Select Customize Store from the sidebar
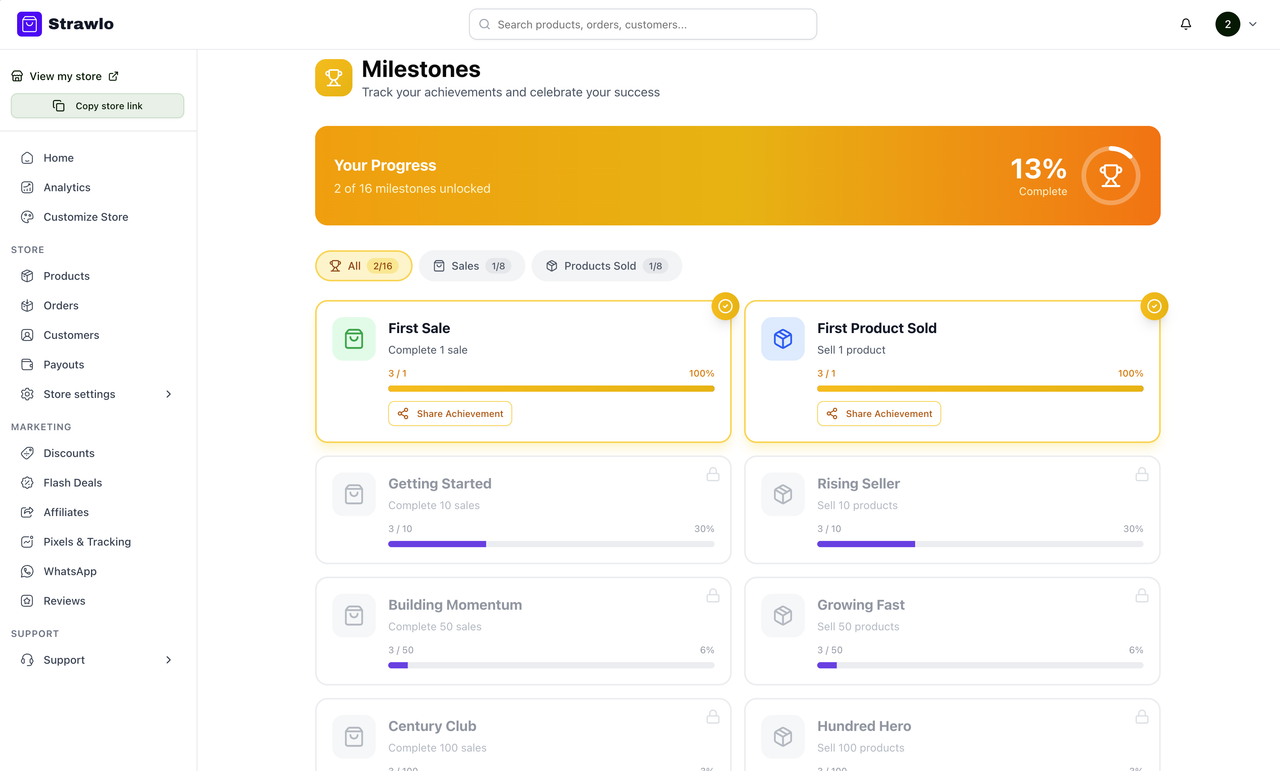 [x=85, y=216]
